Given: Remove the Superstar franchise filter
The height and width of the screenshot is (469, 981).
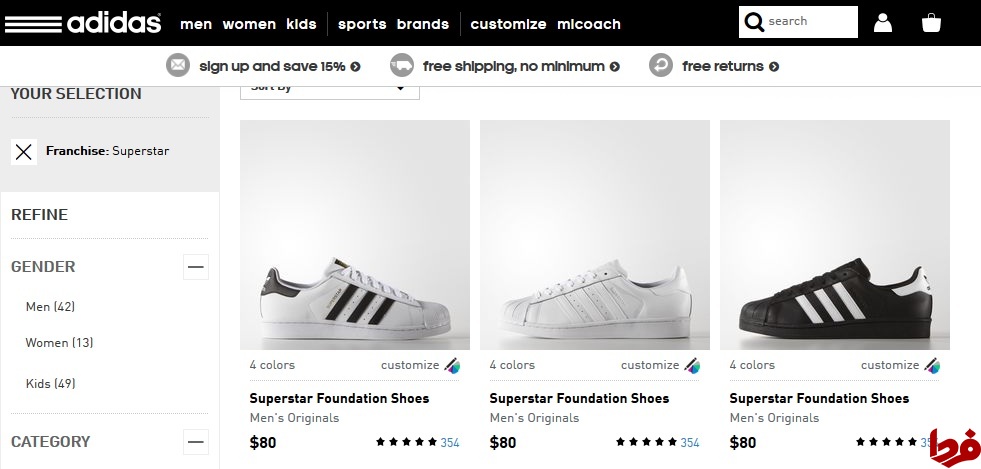Looking at the screenshot, I should [24, 151].
